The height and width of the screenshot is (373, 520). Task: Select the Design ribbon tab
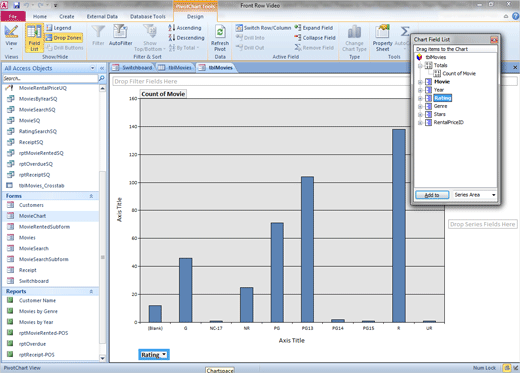(195, 16)
